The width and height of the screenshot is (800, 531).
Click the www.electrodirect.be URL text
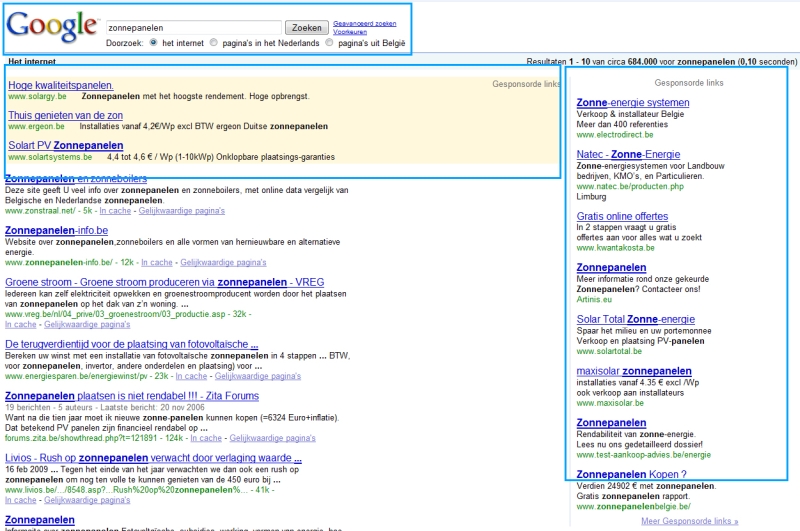pyautogui.click(x=615, y=135)
